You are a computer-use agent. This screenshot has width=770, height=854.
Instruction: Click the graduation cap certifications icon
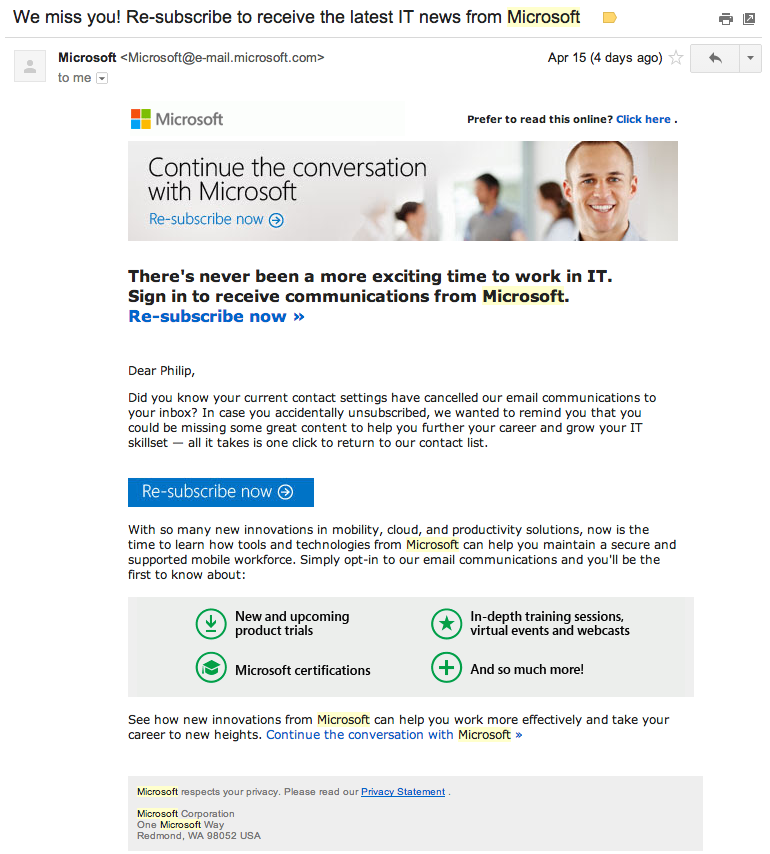tap(211, 668)
